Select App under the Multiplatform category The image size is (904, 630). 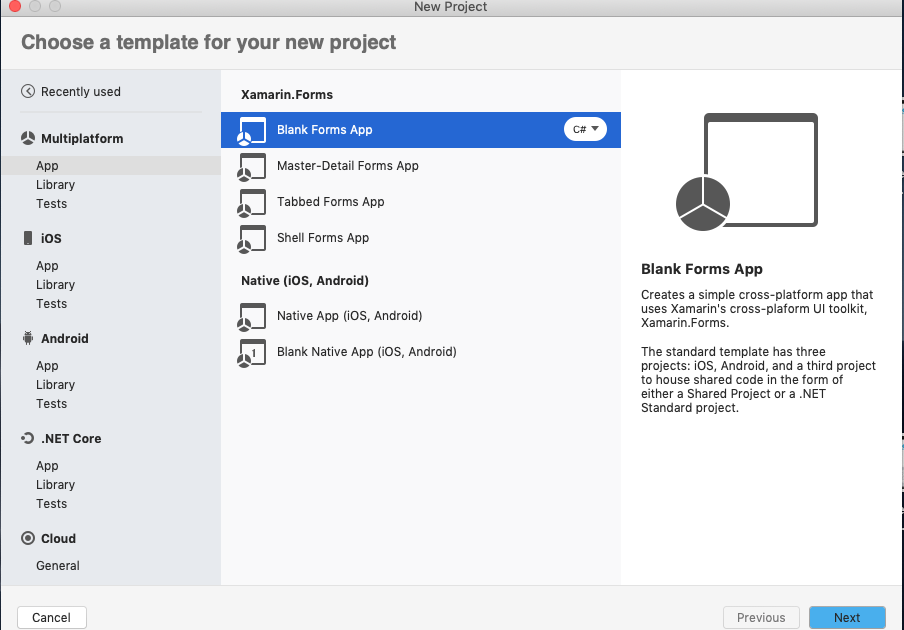point(47,165)
